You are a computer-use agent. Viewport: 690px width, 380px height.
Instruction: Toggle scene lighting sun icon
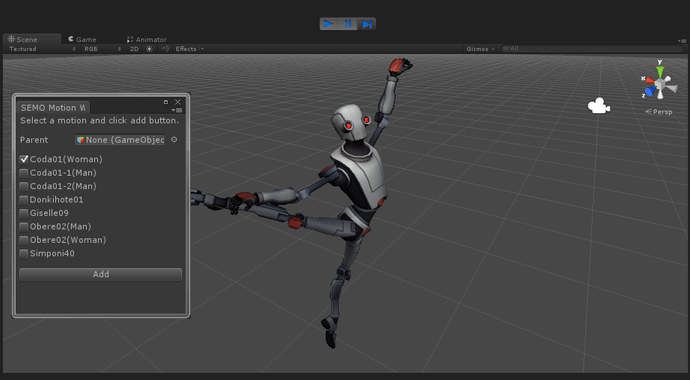(x=149, y=49)
